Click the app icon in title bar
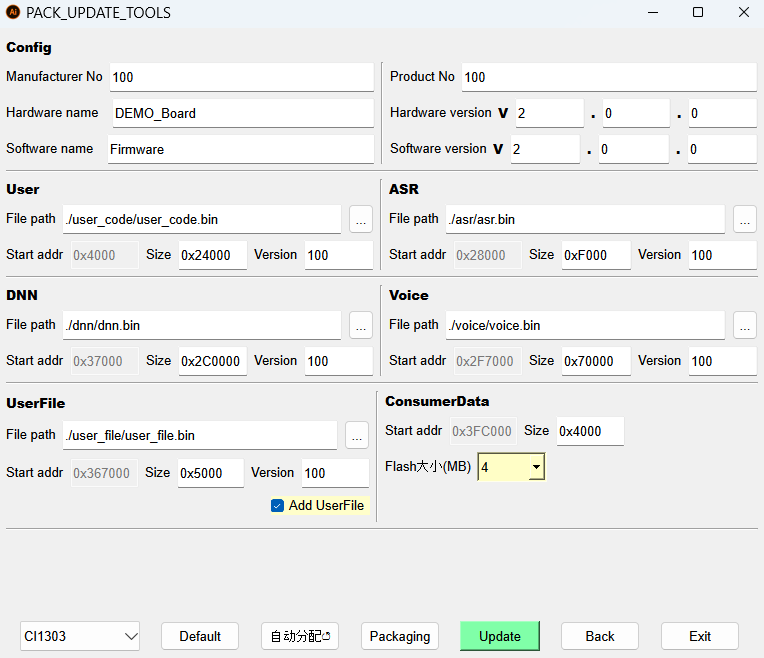764x658 pixels. coord(13,13)
